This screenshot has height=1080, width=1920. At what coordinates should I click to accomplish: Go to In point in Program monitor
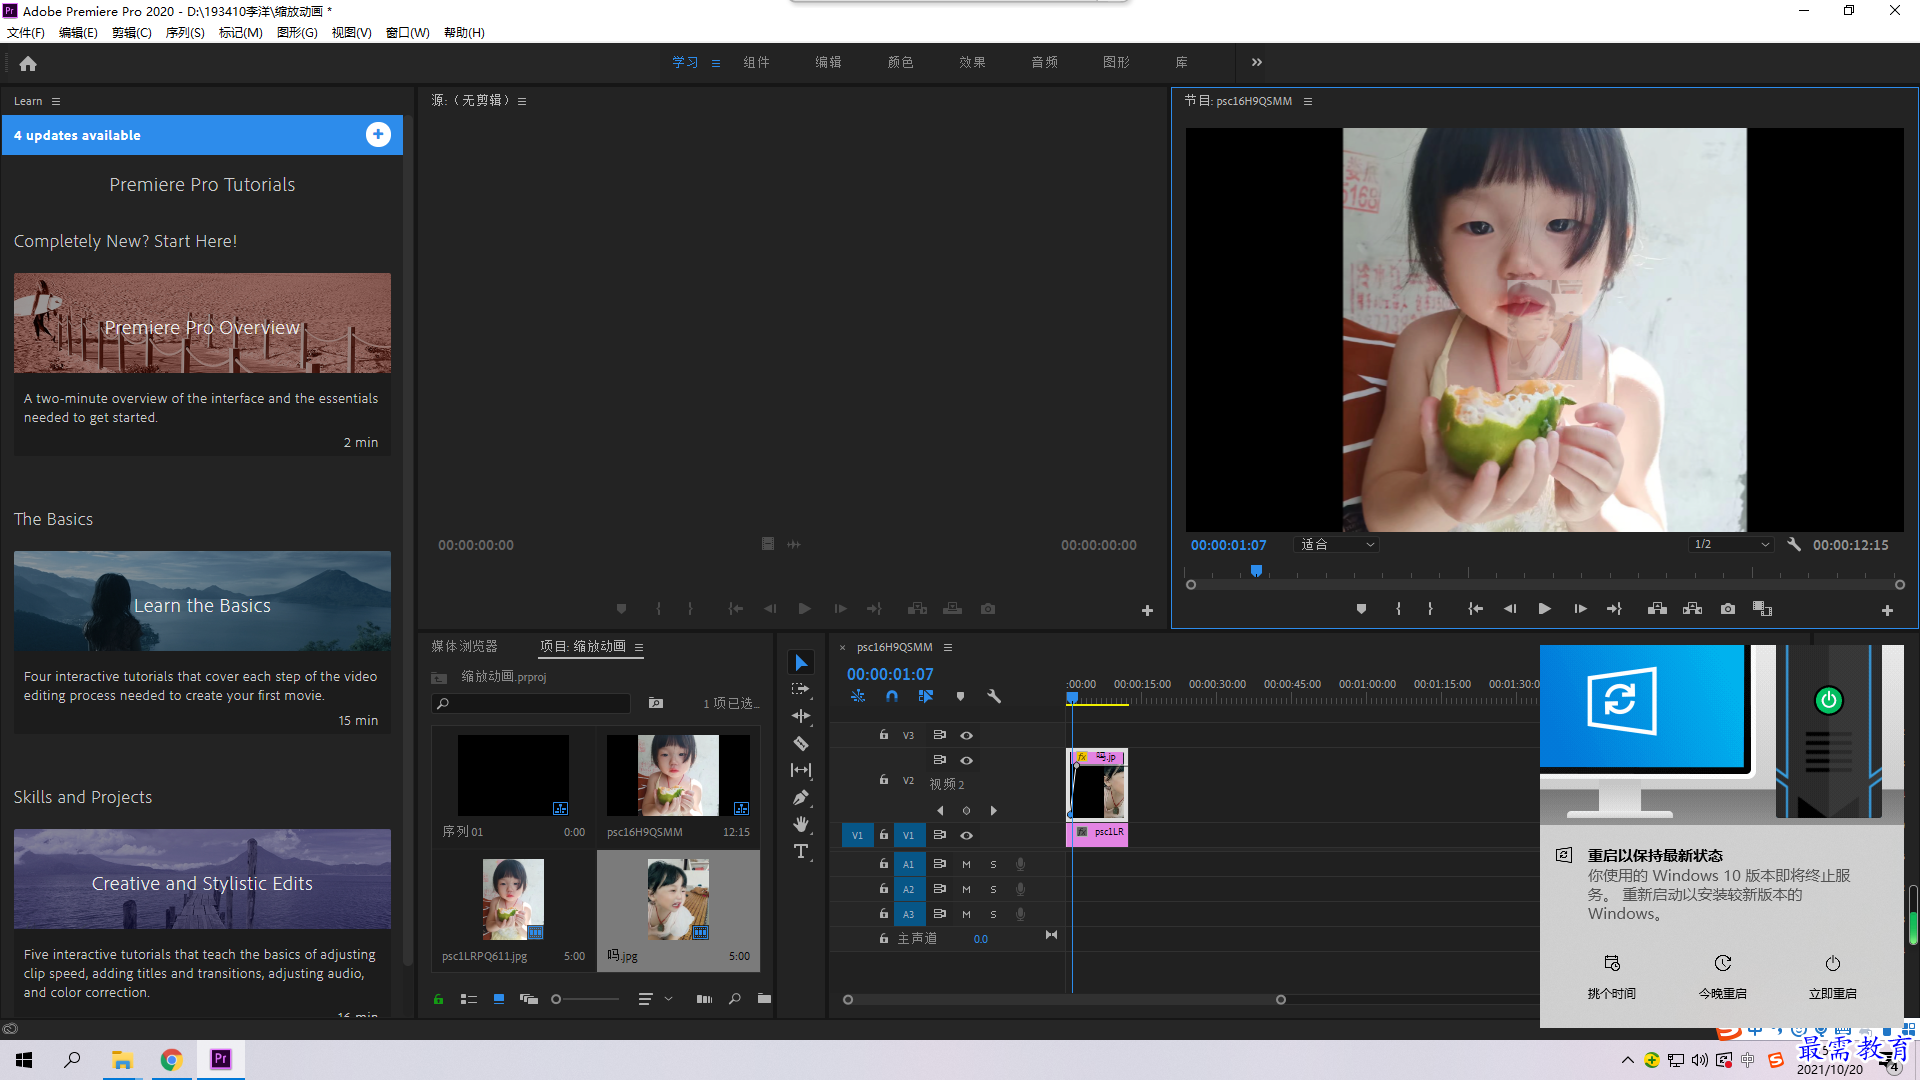pyautogui.click(x=1475, y=609)
